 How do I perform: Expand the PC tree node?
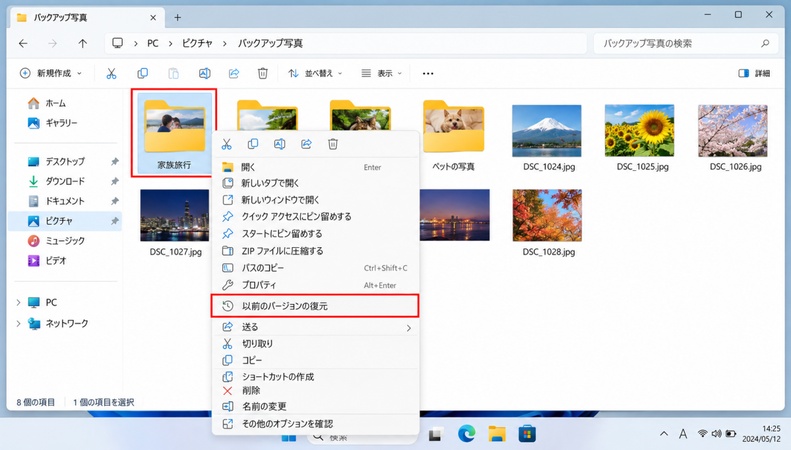(18, 303)
